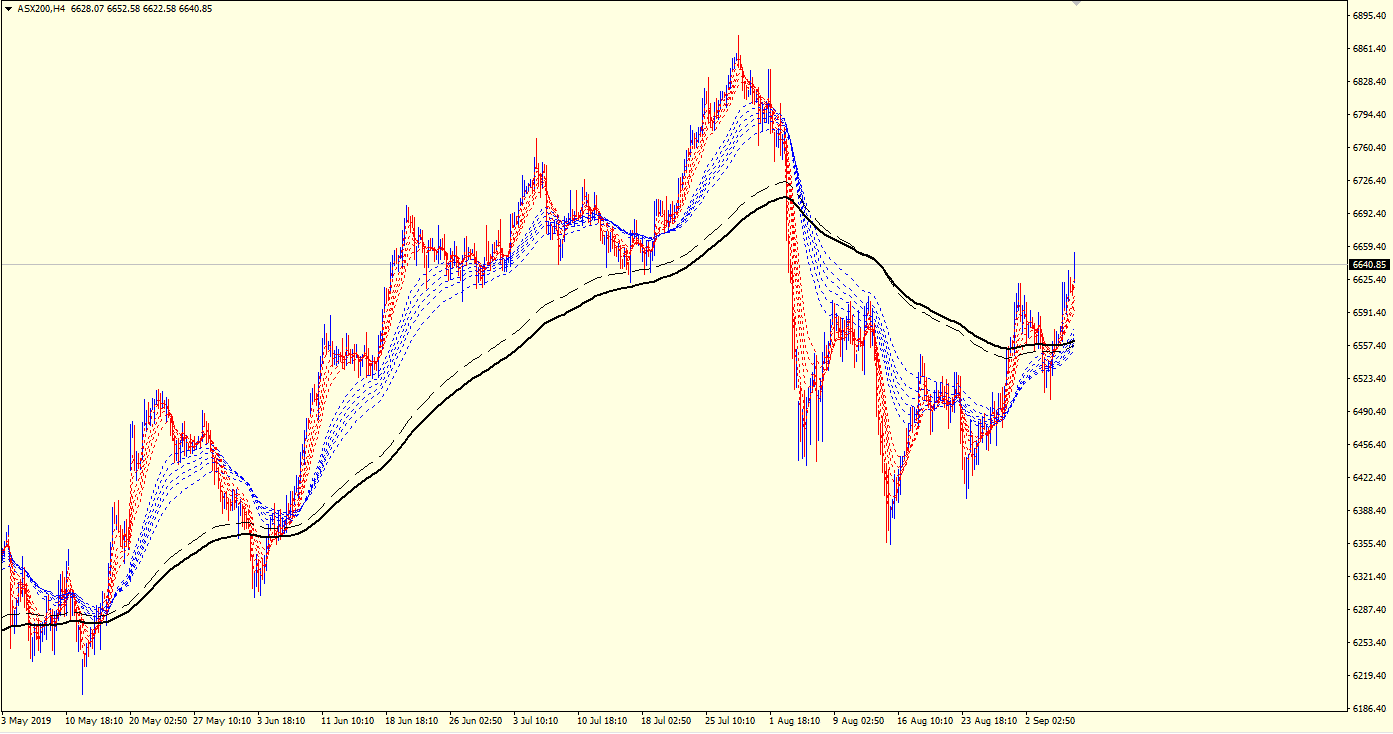Click the 10 Jul 18:10 time label
1393x734 pixels.
[602, 720]
